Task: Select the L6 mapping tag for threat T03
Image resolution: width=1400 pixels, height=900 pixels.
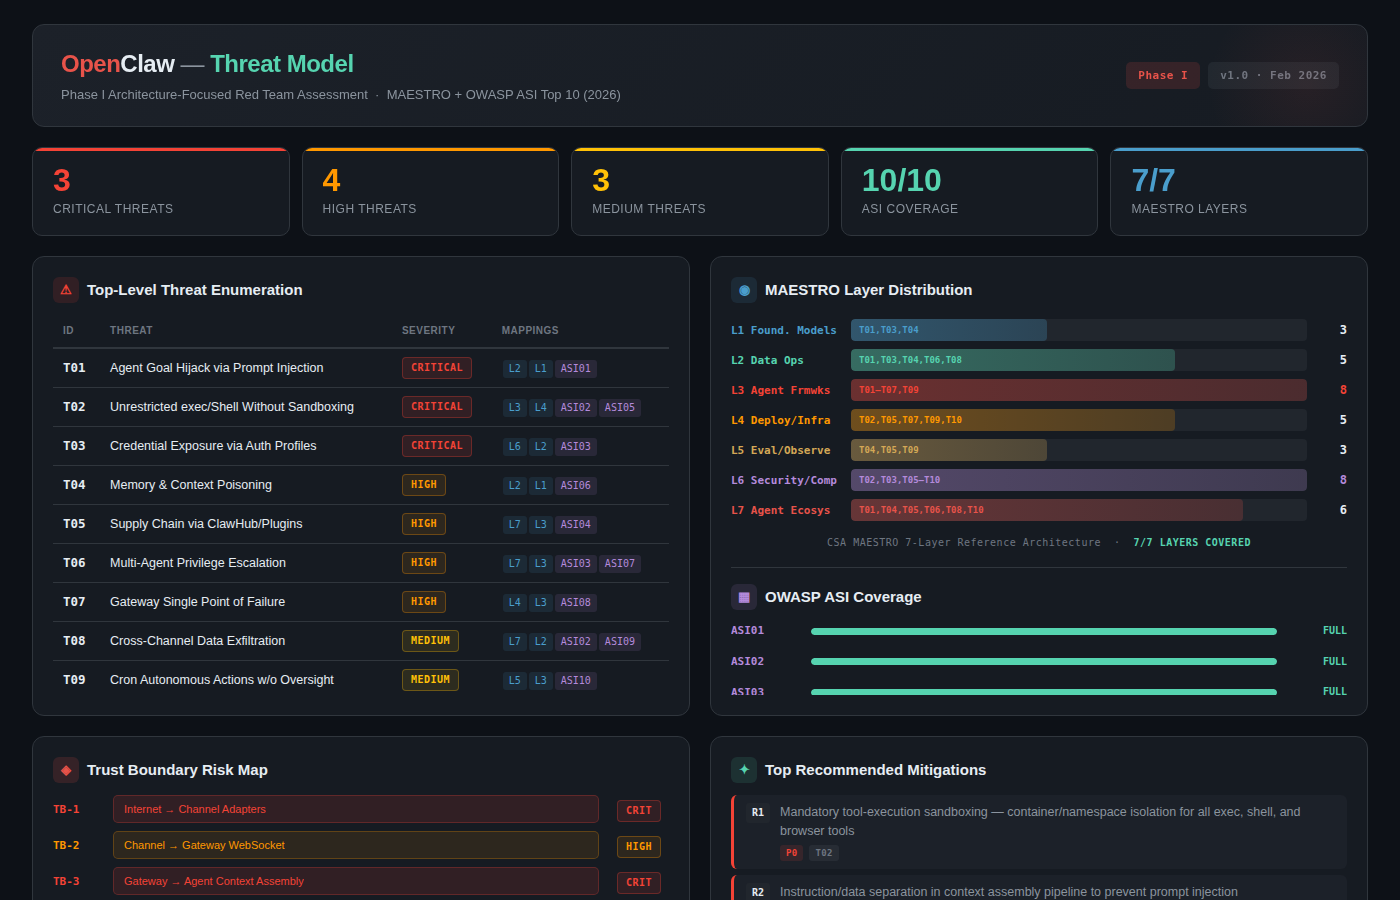Action: [513, 446]
